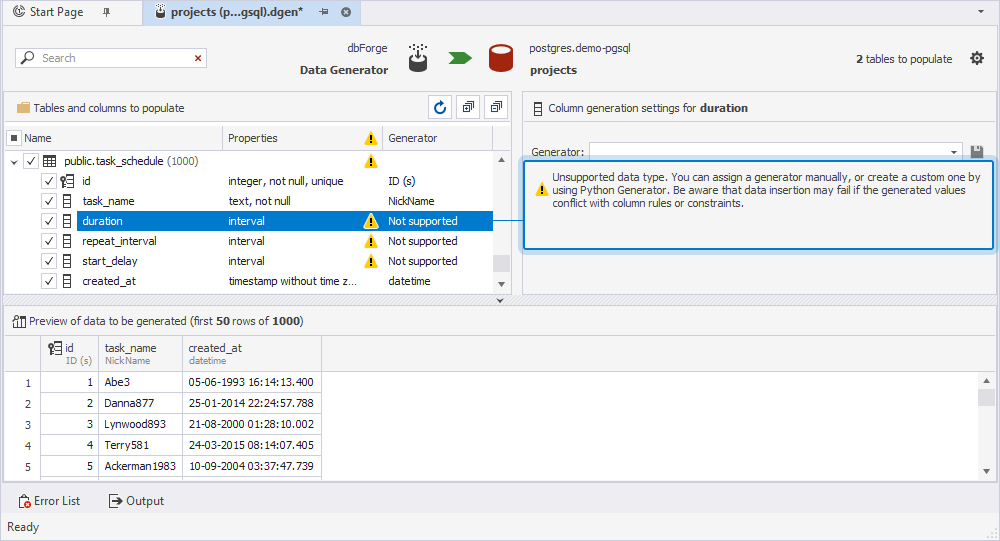
Task: Click the refresh tables icon
Action: [440, 107]
